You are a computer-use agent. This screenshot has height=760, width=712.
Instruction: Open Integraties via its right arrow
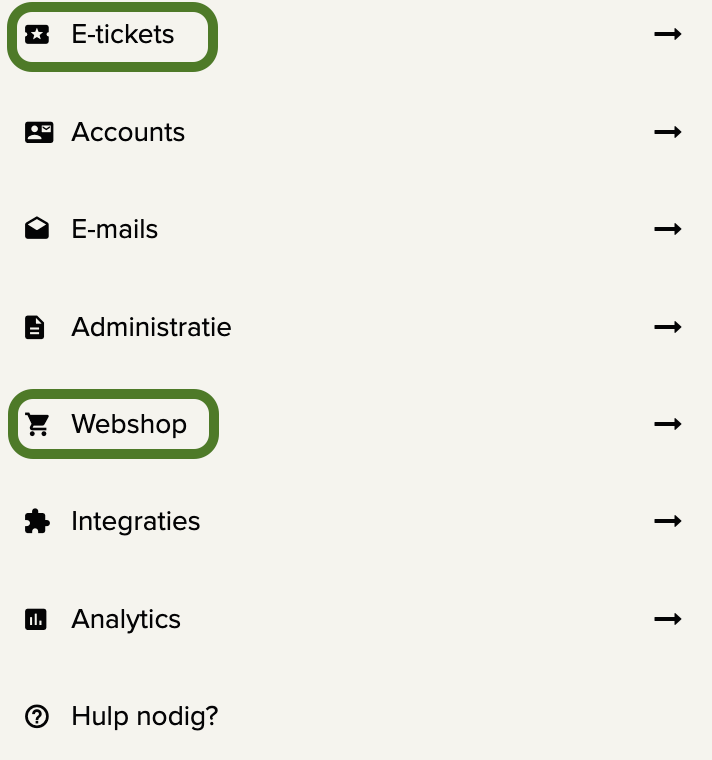(x=668, y=521)
